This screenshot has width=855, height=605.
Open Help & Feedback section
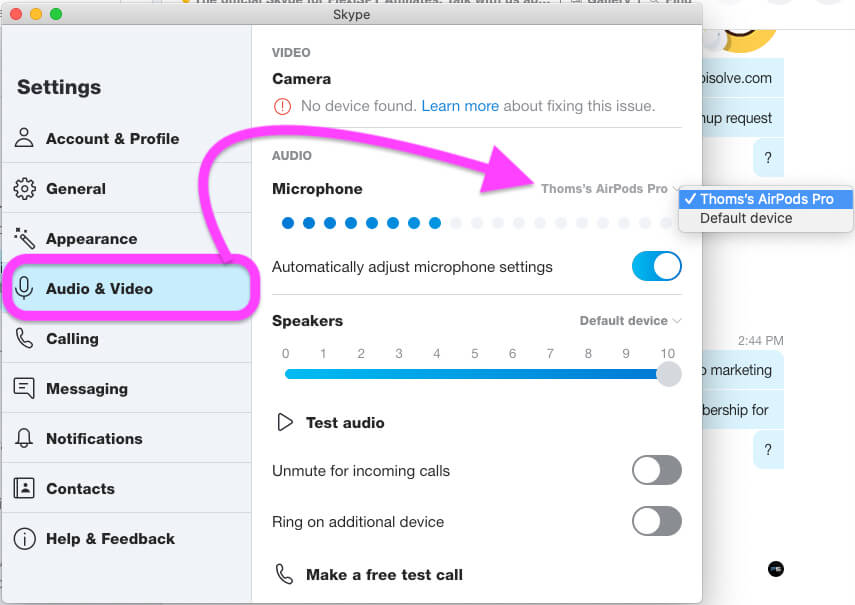pos(127,539)
